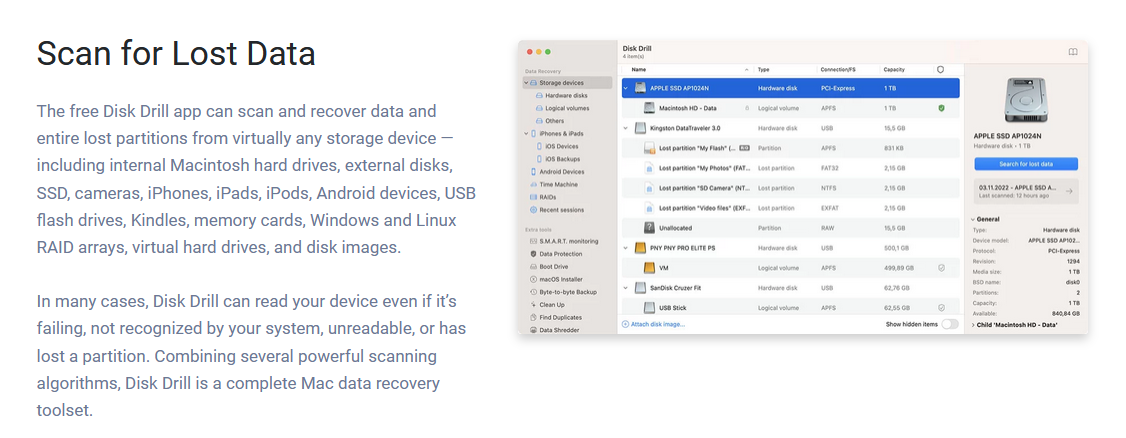This screenshot has width=1126, height=438.
Task: Click the Find Duplicates icon
Action: point(533,317)
